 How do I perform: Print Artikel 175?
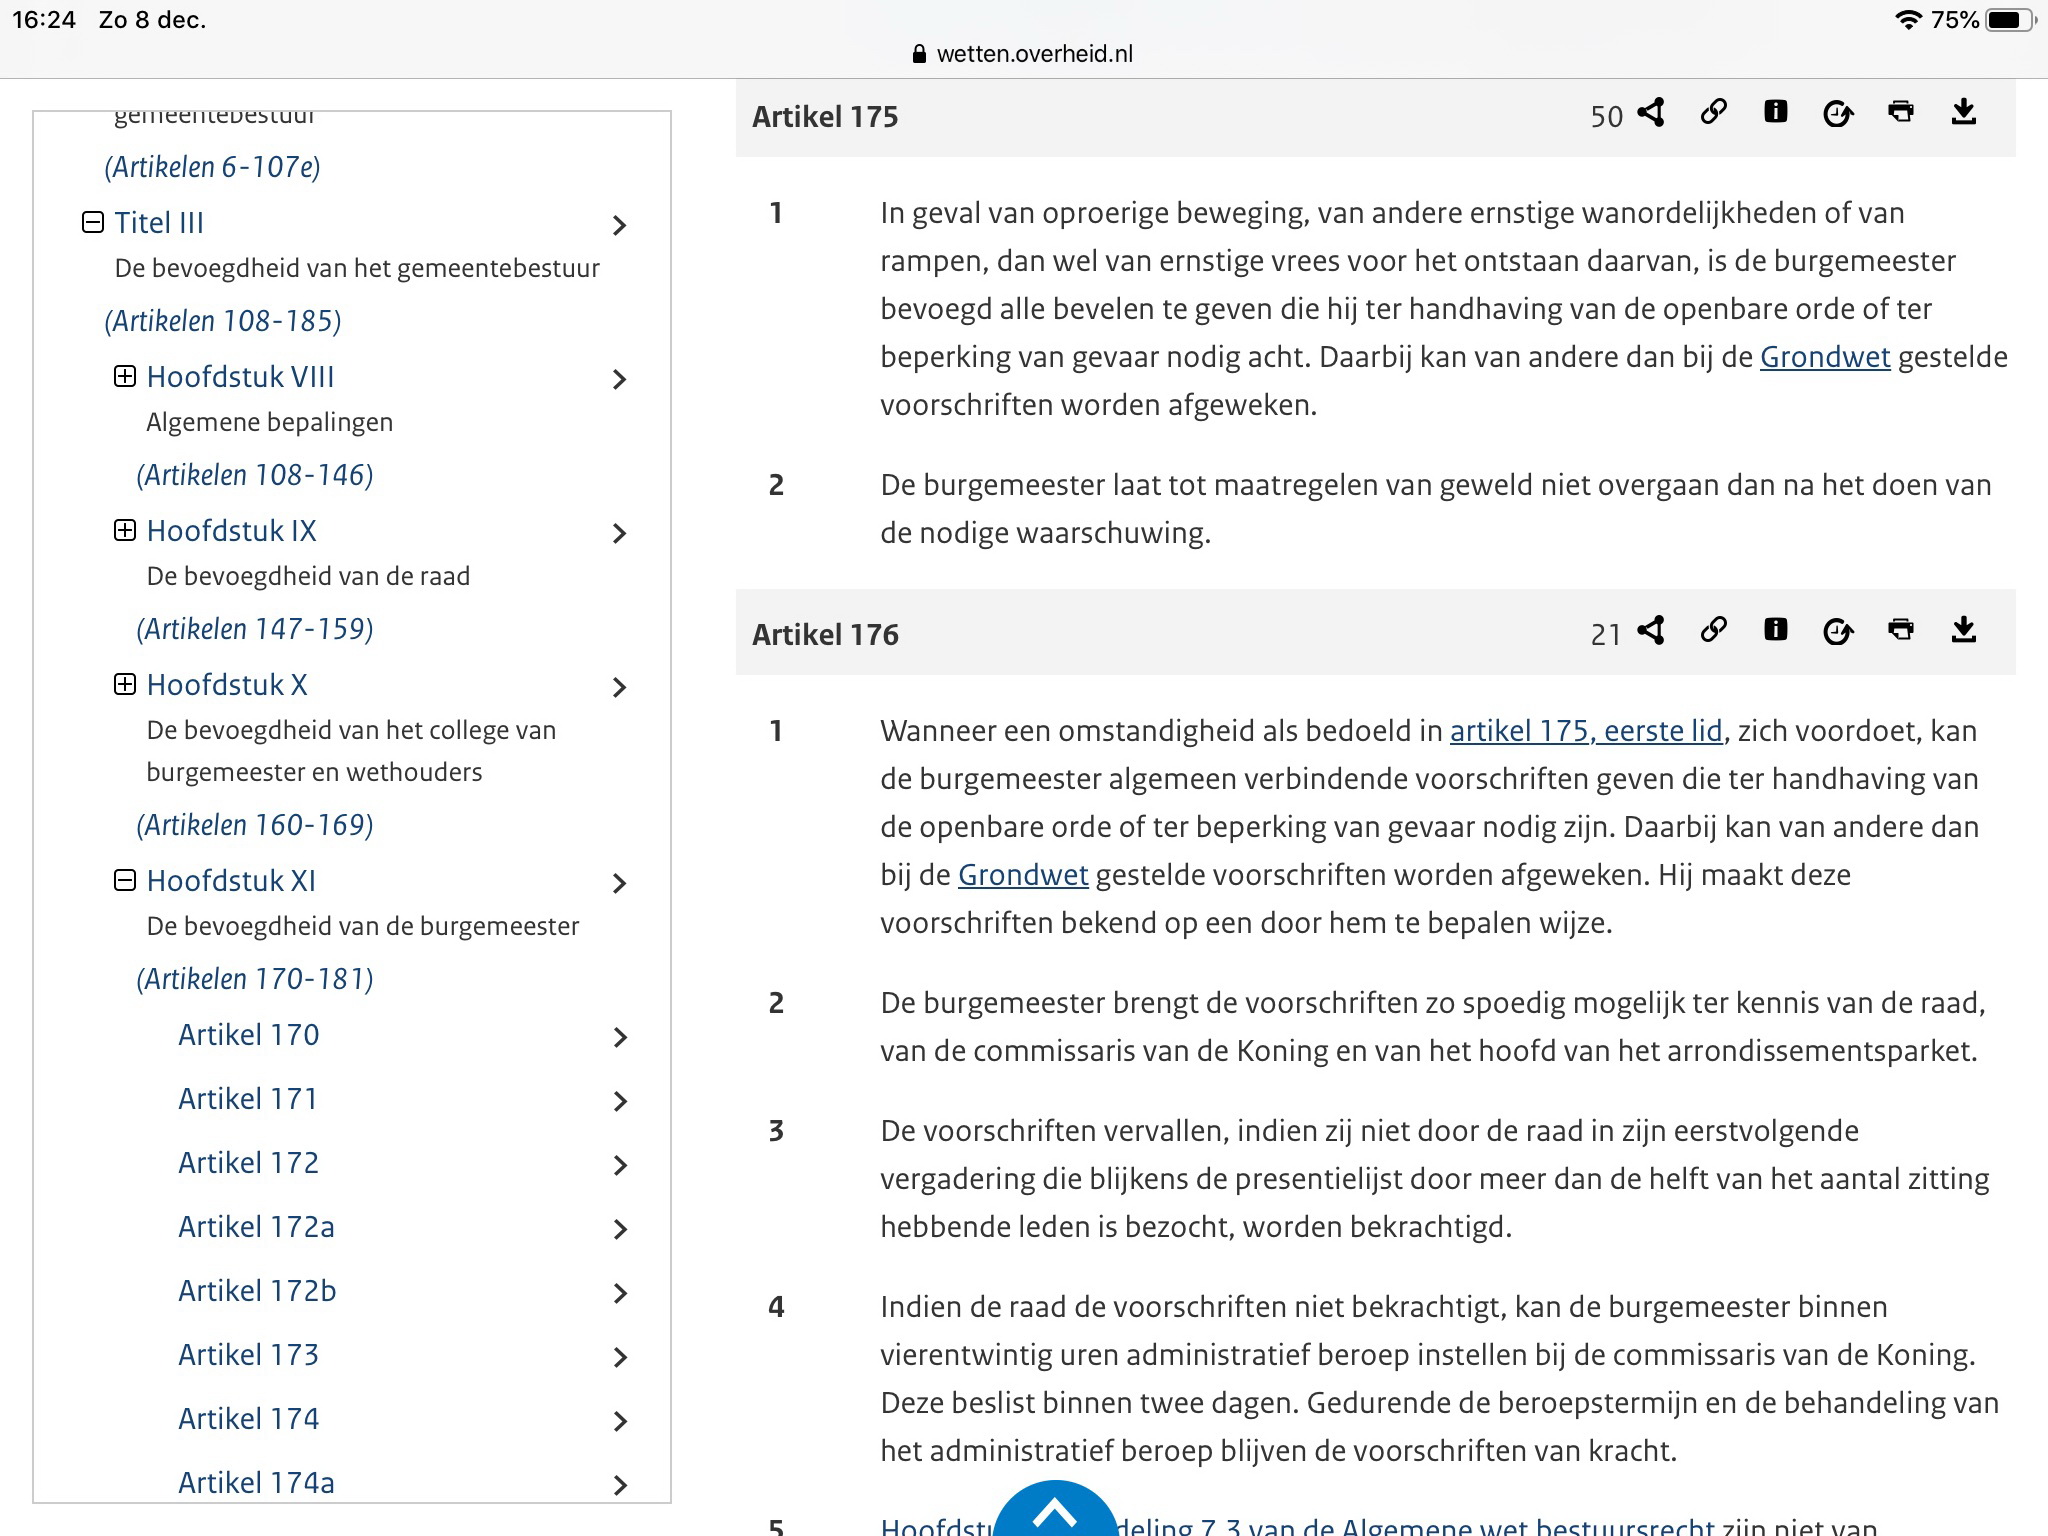pos(1901,111)
